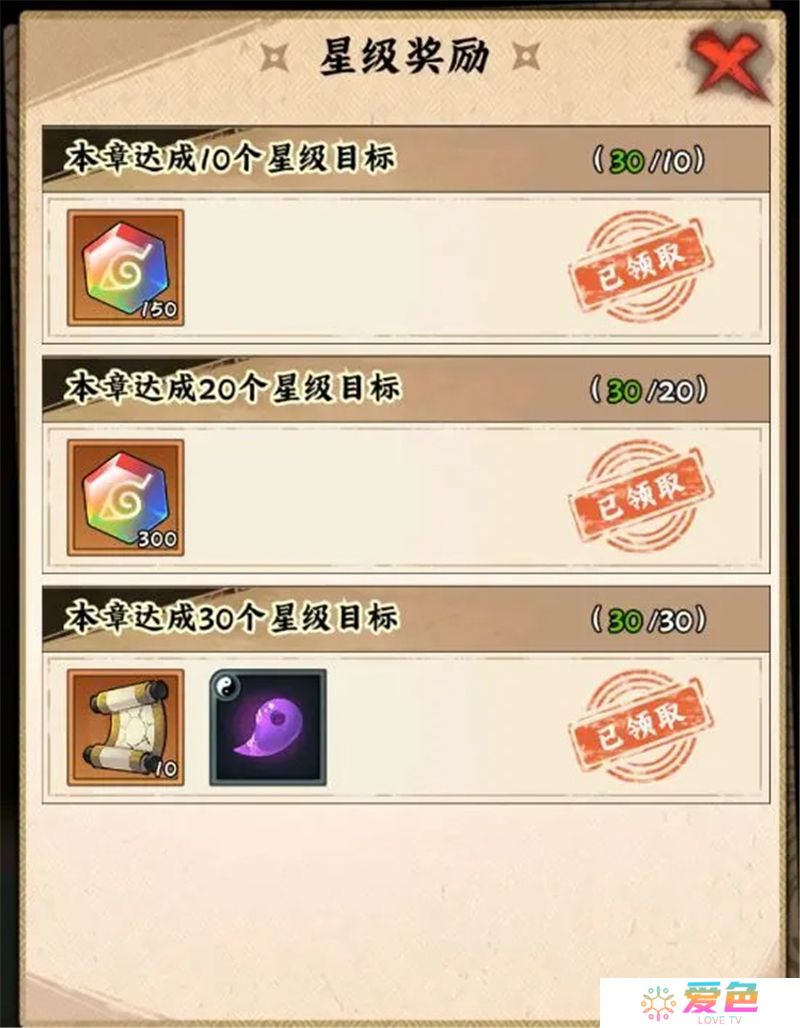Viewport: 800px width, 1028px height.
Task: Click the (30/20) progress counter
Action: [648, 390]
